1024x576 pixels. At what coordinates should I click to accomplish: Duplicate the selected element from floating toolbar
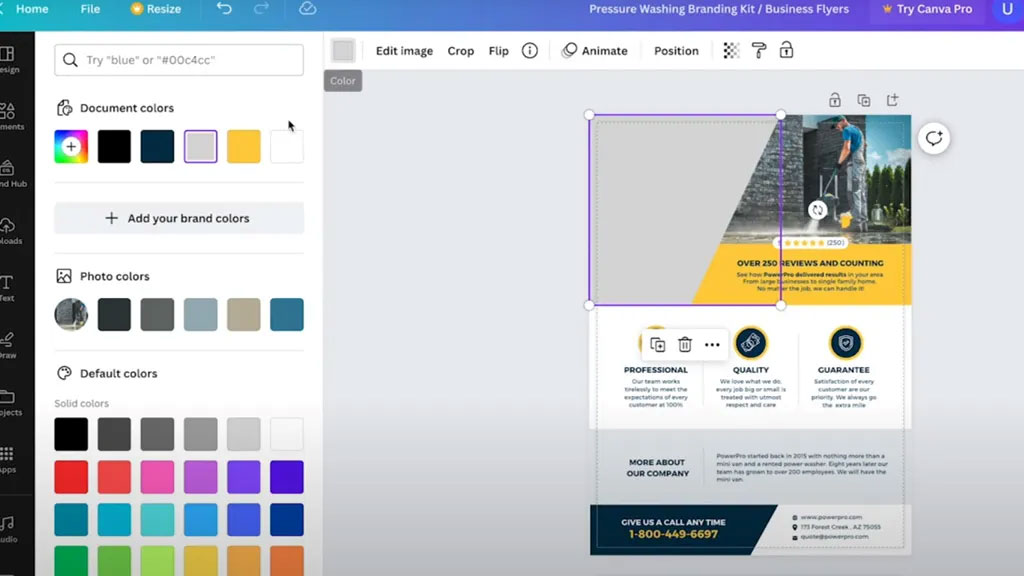click(657, 345)
